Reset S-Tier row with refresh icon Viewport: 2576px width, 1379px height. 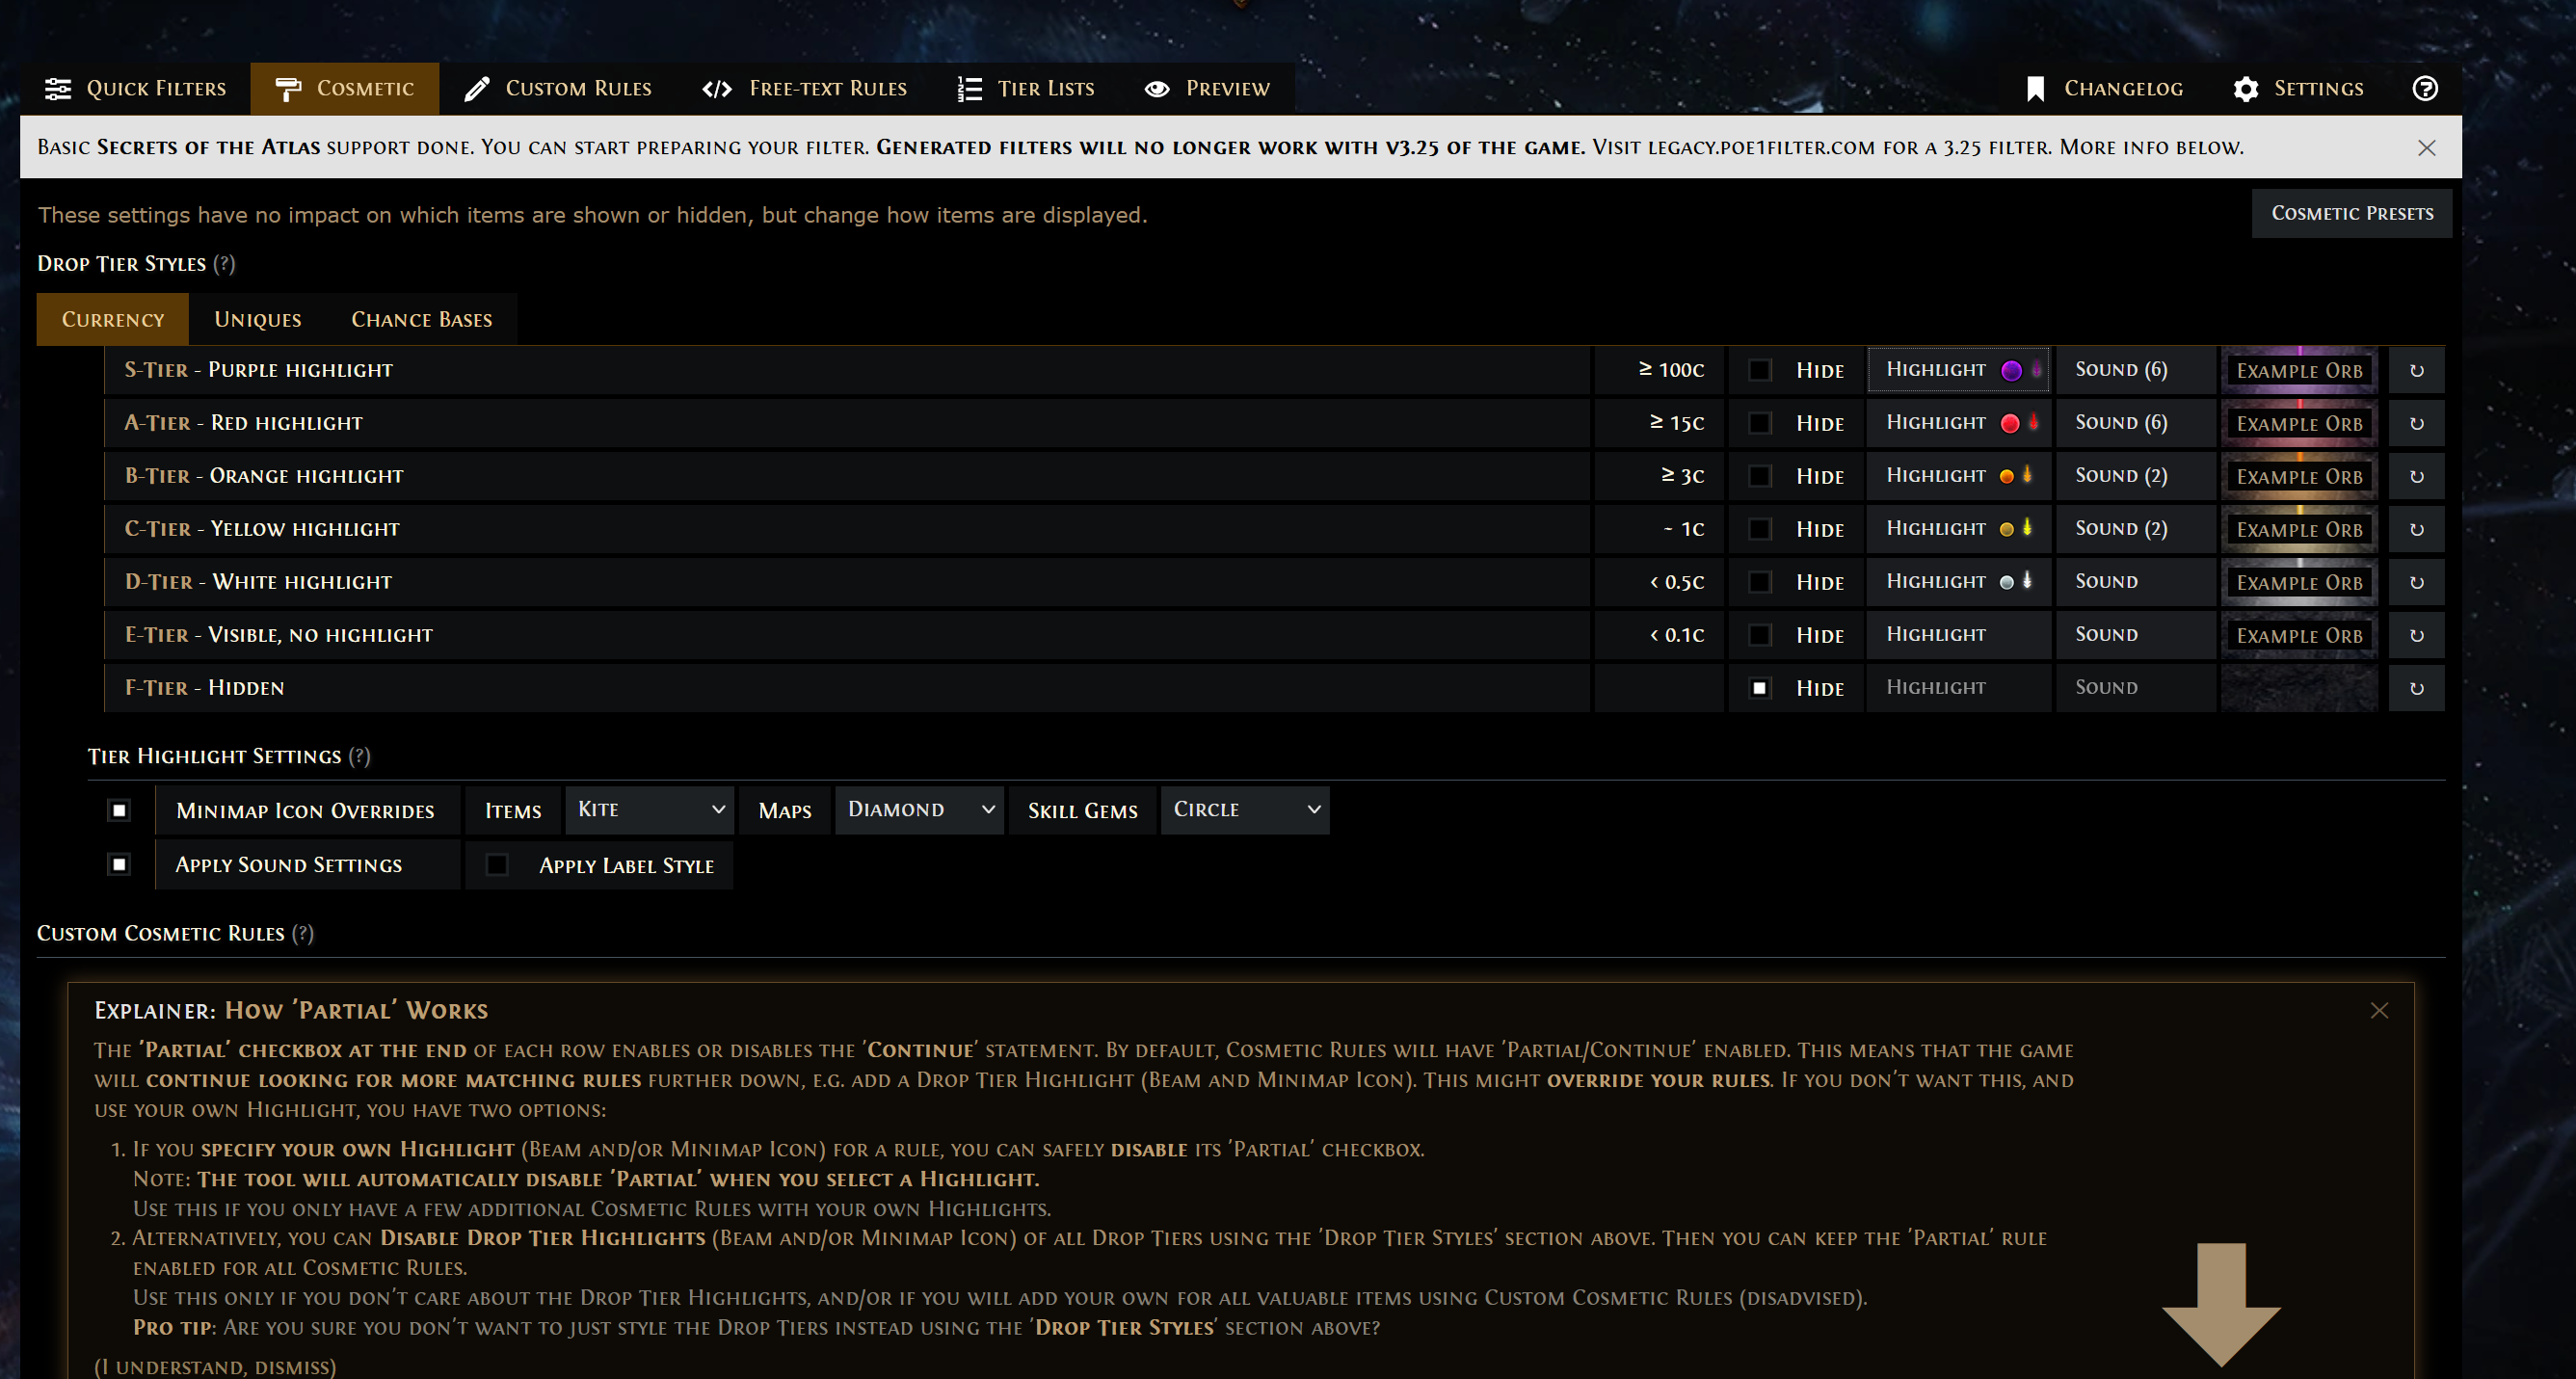tap(2416, 371)
